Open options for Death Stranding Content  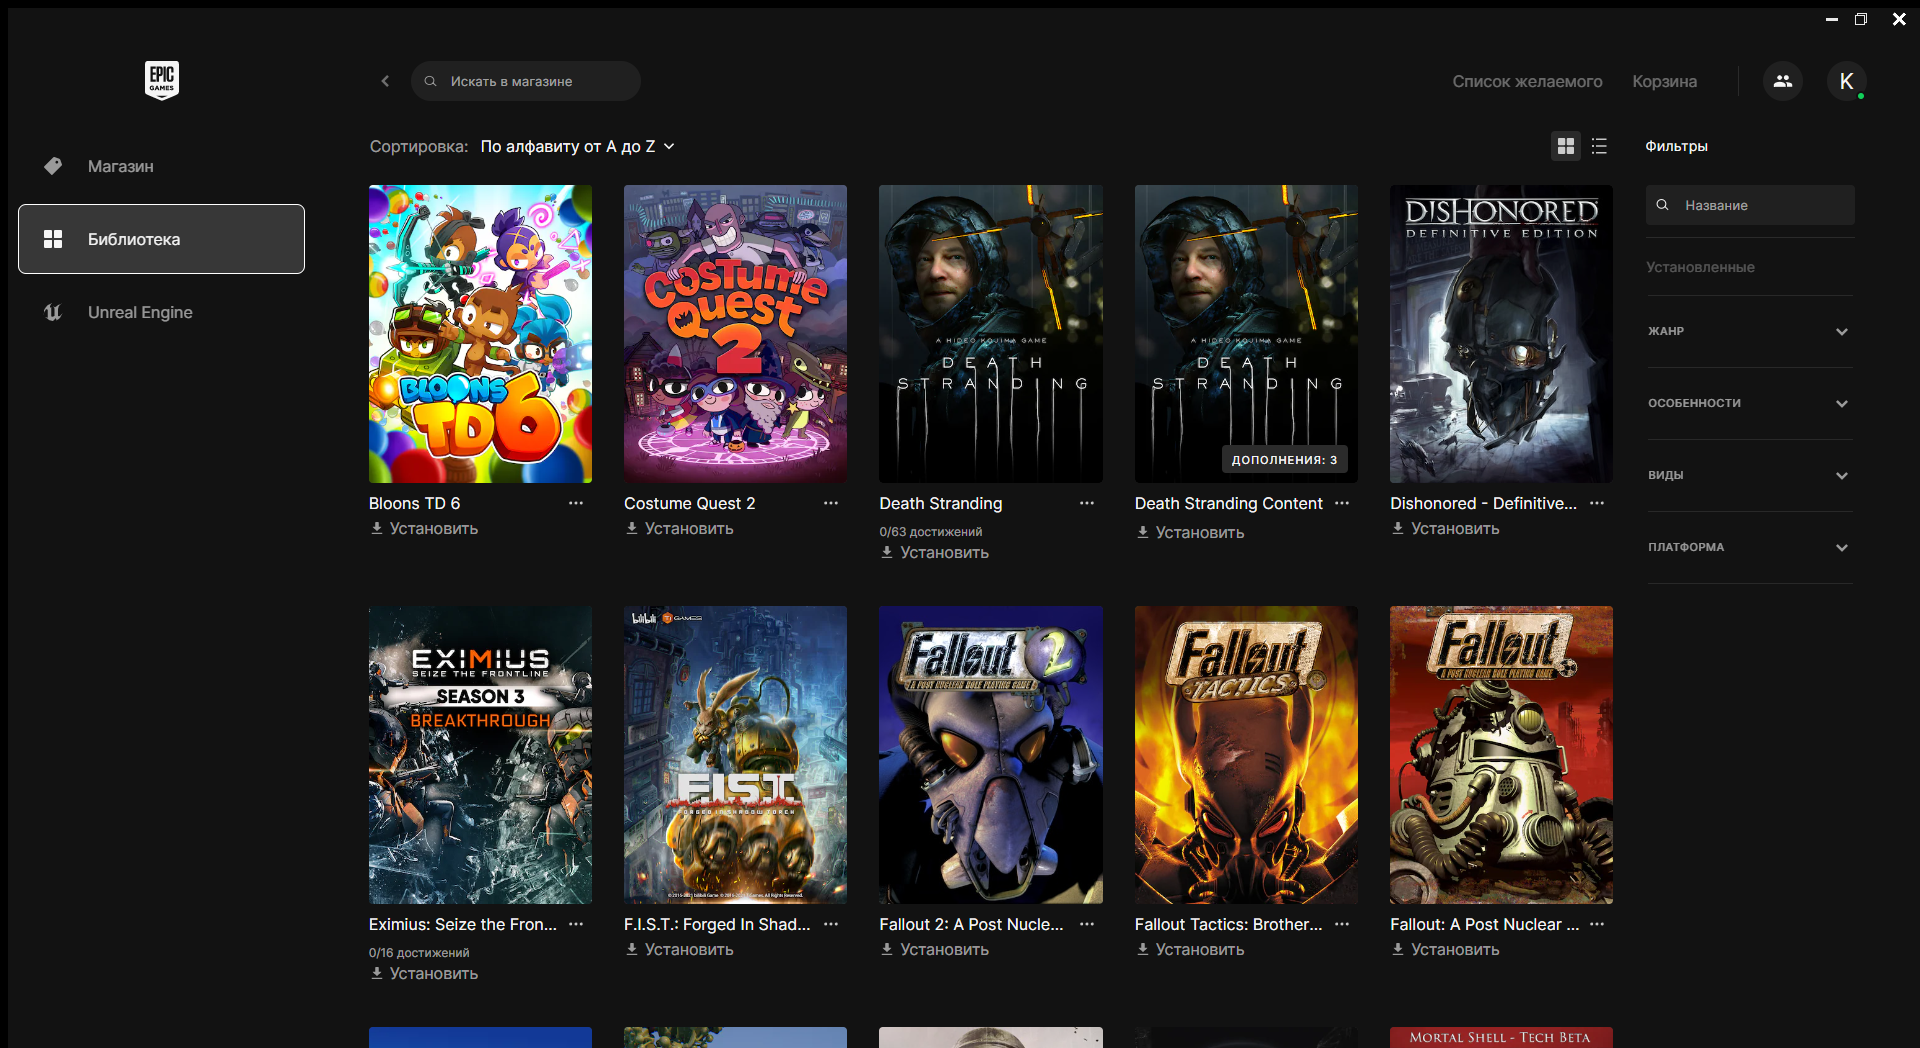click(x=1342, y=503)
